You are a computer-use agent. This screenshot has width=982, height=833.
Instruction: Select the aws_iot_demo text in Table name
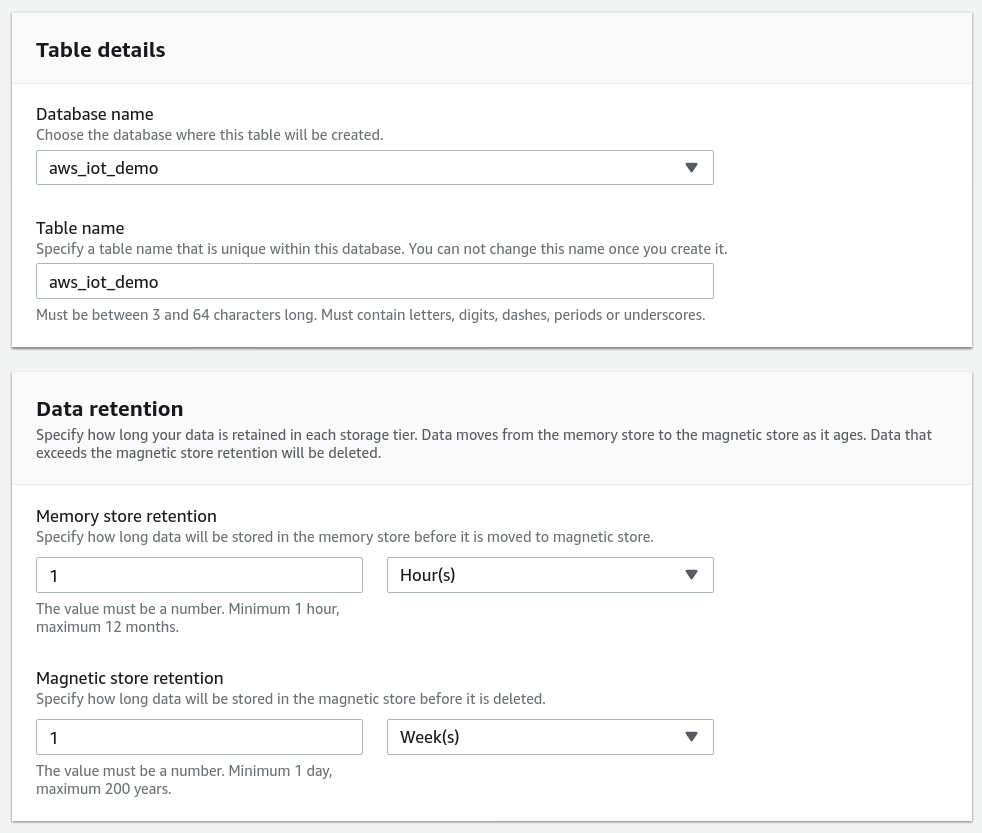(103, 281)
